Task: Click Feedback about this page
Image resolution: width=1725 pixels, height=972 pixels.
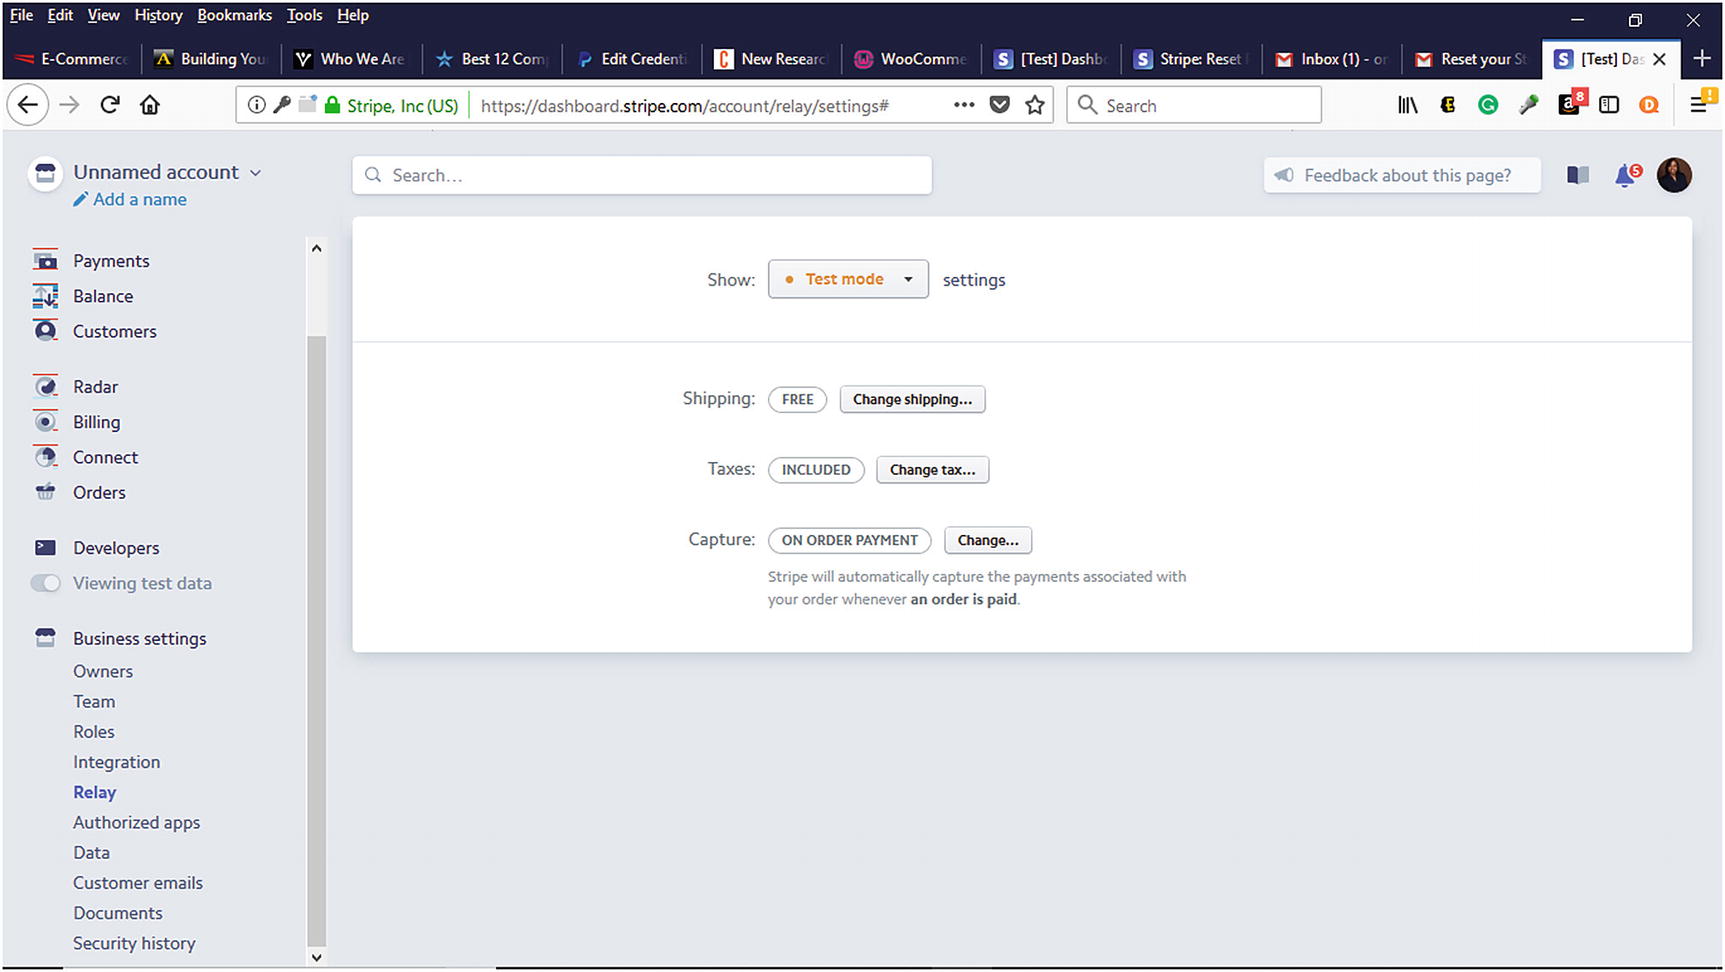Action: (x=1402, y=175)
